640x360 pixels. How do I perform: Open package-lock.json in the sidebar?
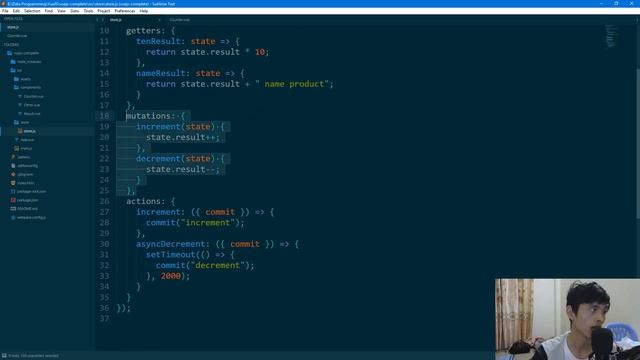click(x=31, y=191)
